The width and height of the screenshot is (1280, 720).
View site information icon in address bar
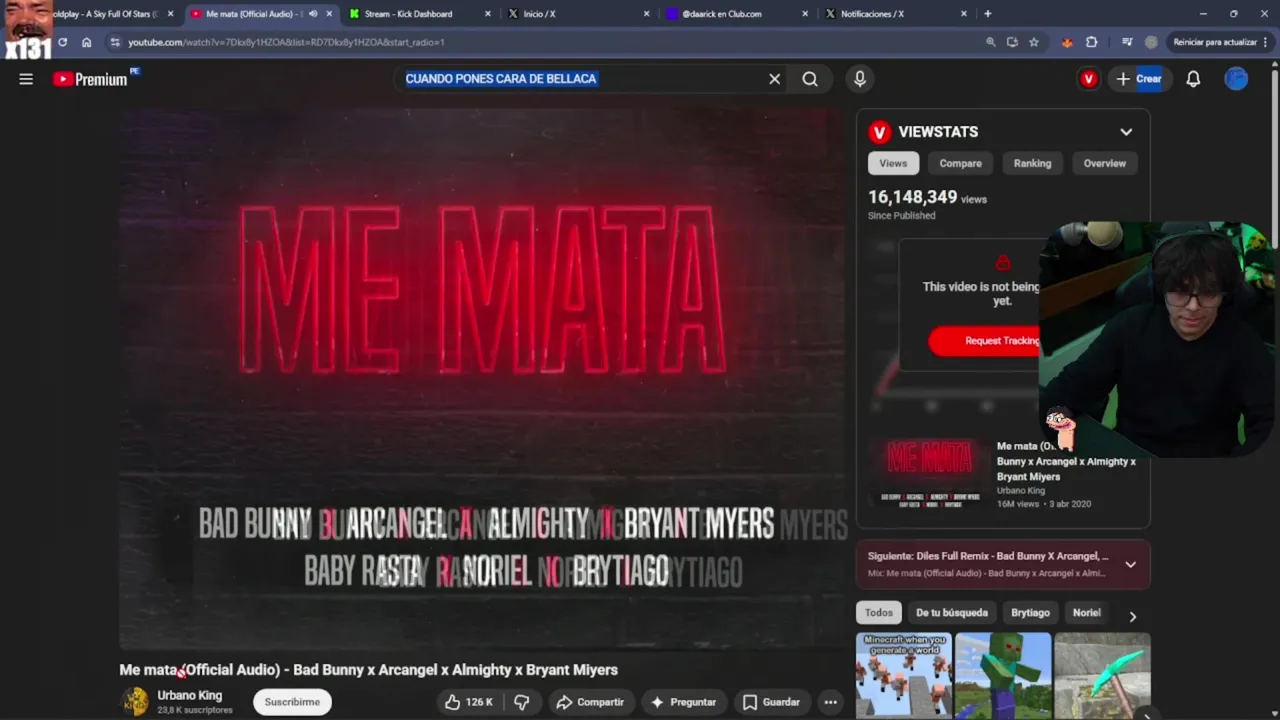(x=115, y=42)
